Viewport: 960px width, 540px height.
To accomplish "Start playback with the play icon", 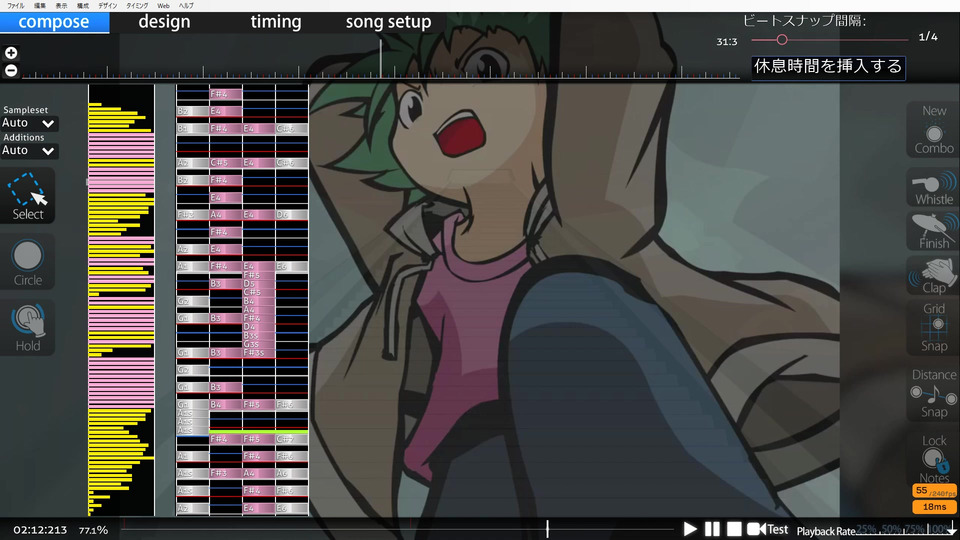I will click(x=690, y=529).
